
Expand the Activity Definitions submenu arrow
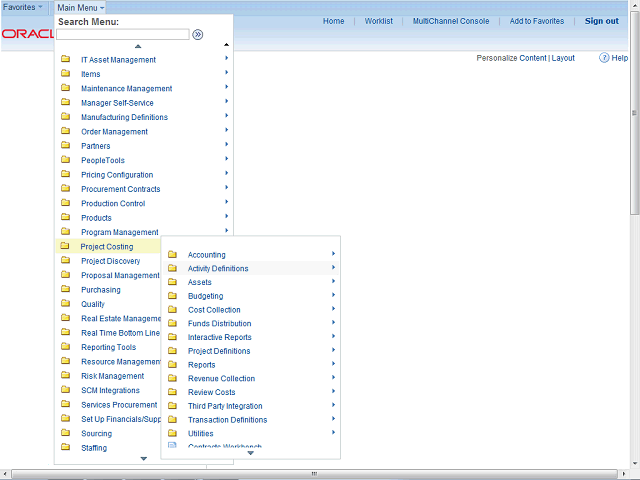(333, 268)
